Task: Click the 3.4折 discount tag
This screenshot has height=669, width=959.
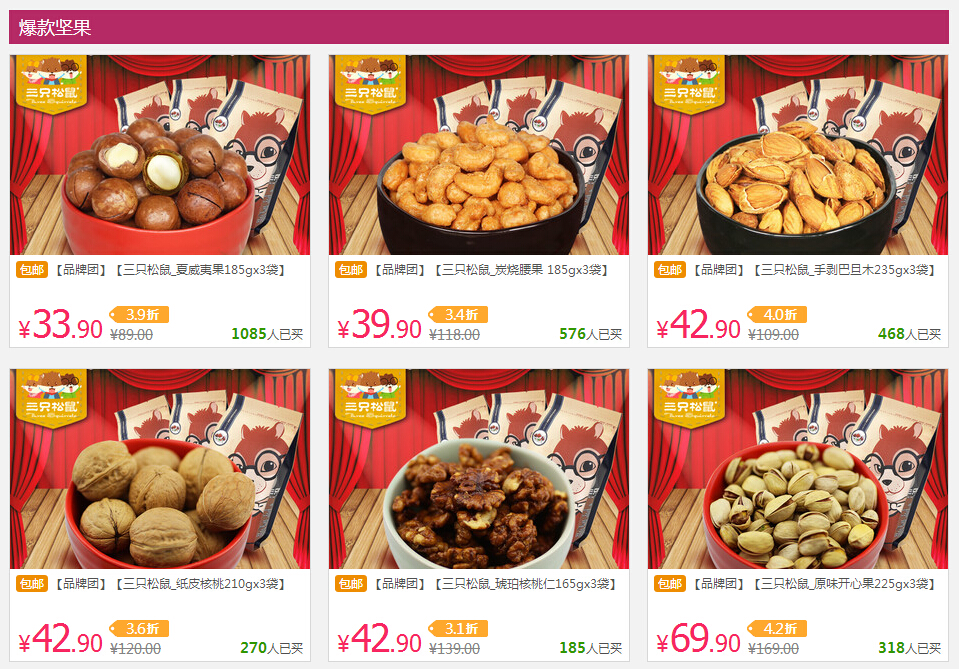Action: tap(458, 314)
